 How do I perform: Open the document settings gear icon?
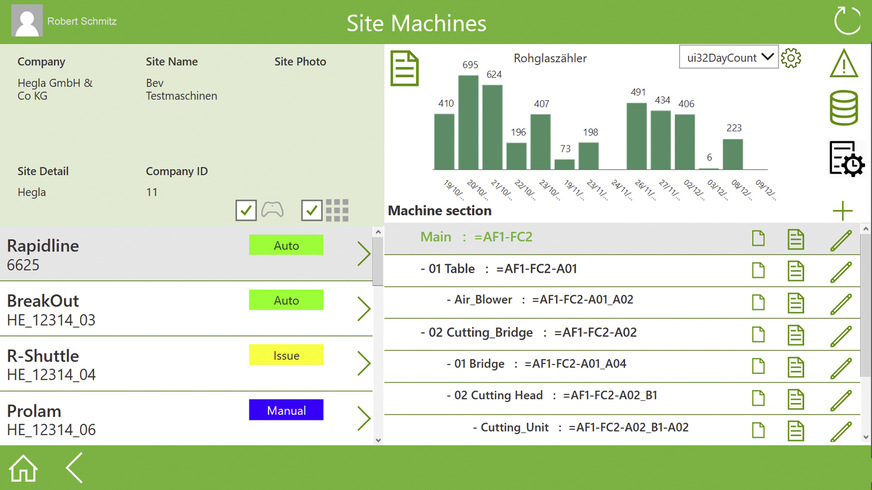(x=846, y=159)
